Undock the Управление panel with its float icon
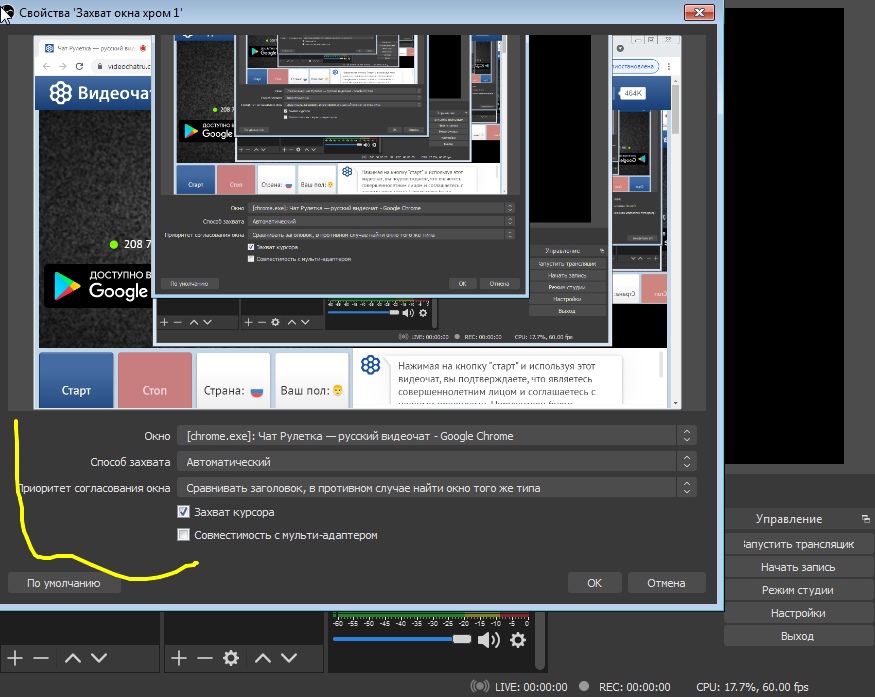The height and width of the screenshot is (697, 875). pos(866,519)
